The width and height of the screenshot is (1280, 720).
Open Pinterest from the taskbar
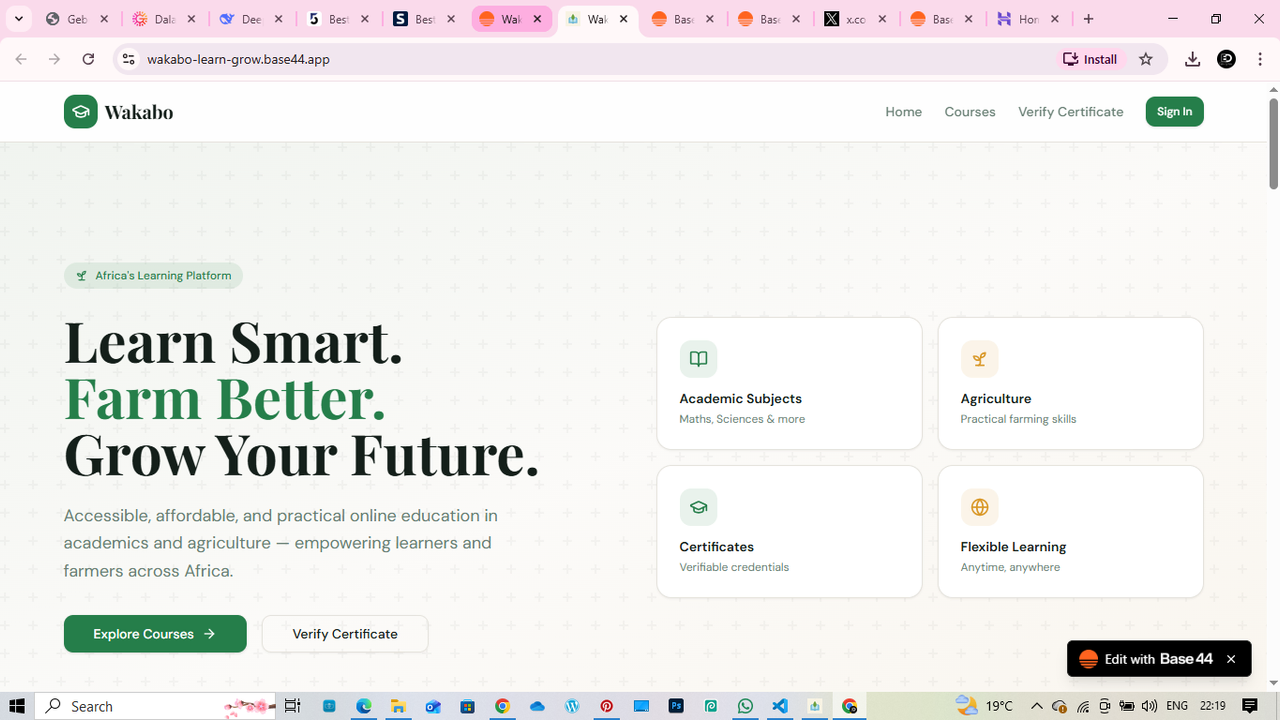click(x=607, y=706)
